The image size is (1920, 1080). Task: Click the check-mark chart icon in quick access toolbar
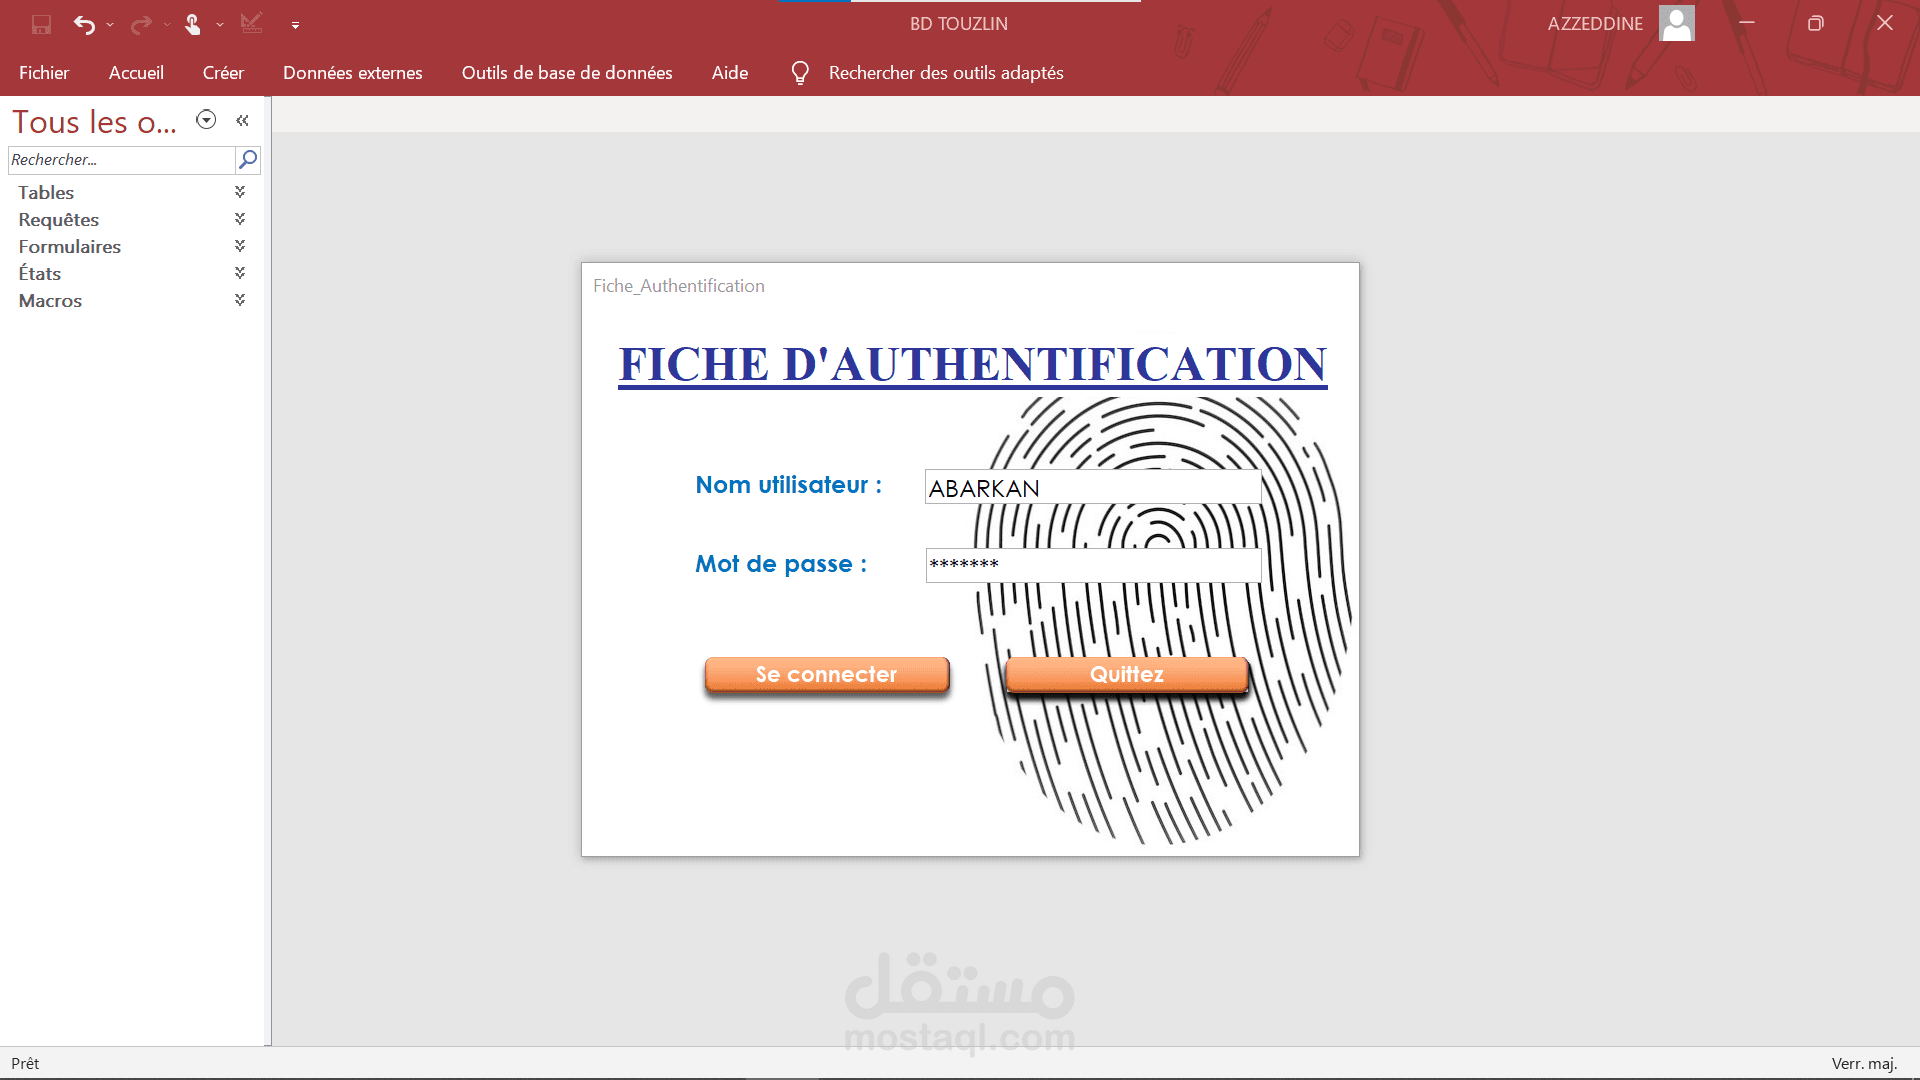coord(251,23)
